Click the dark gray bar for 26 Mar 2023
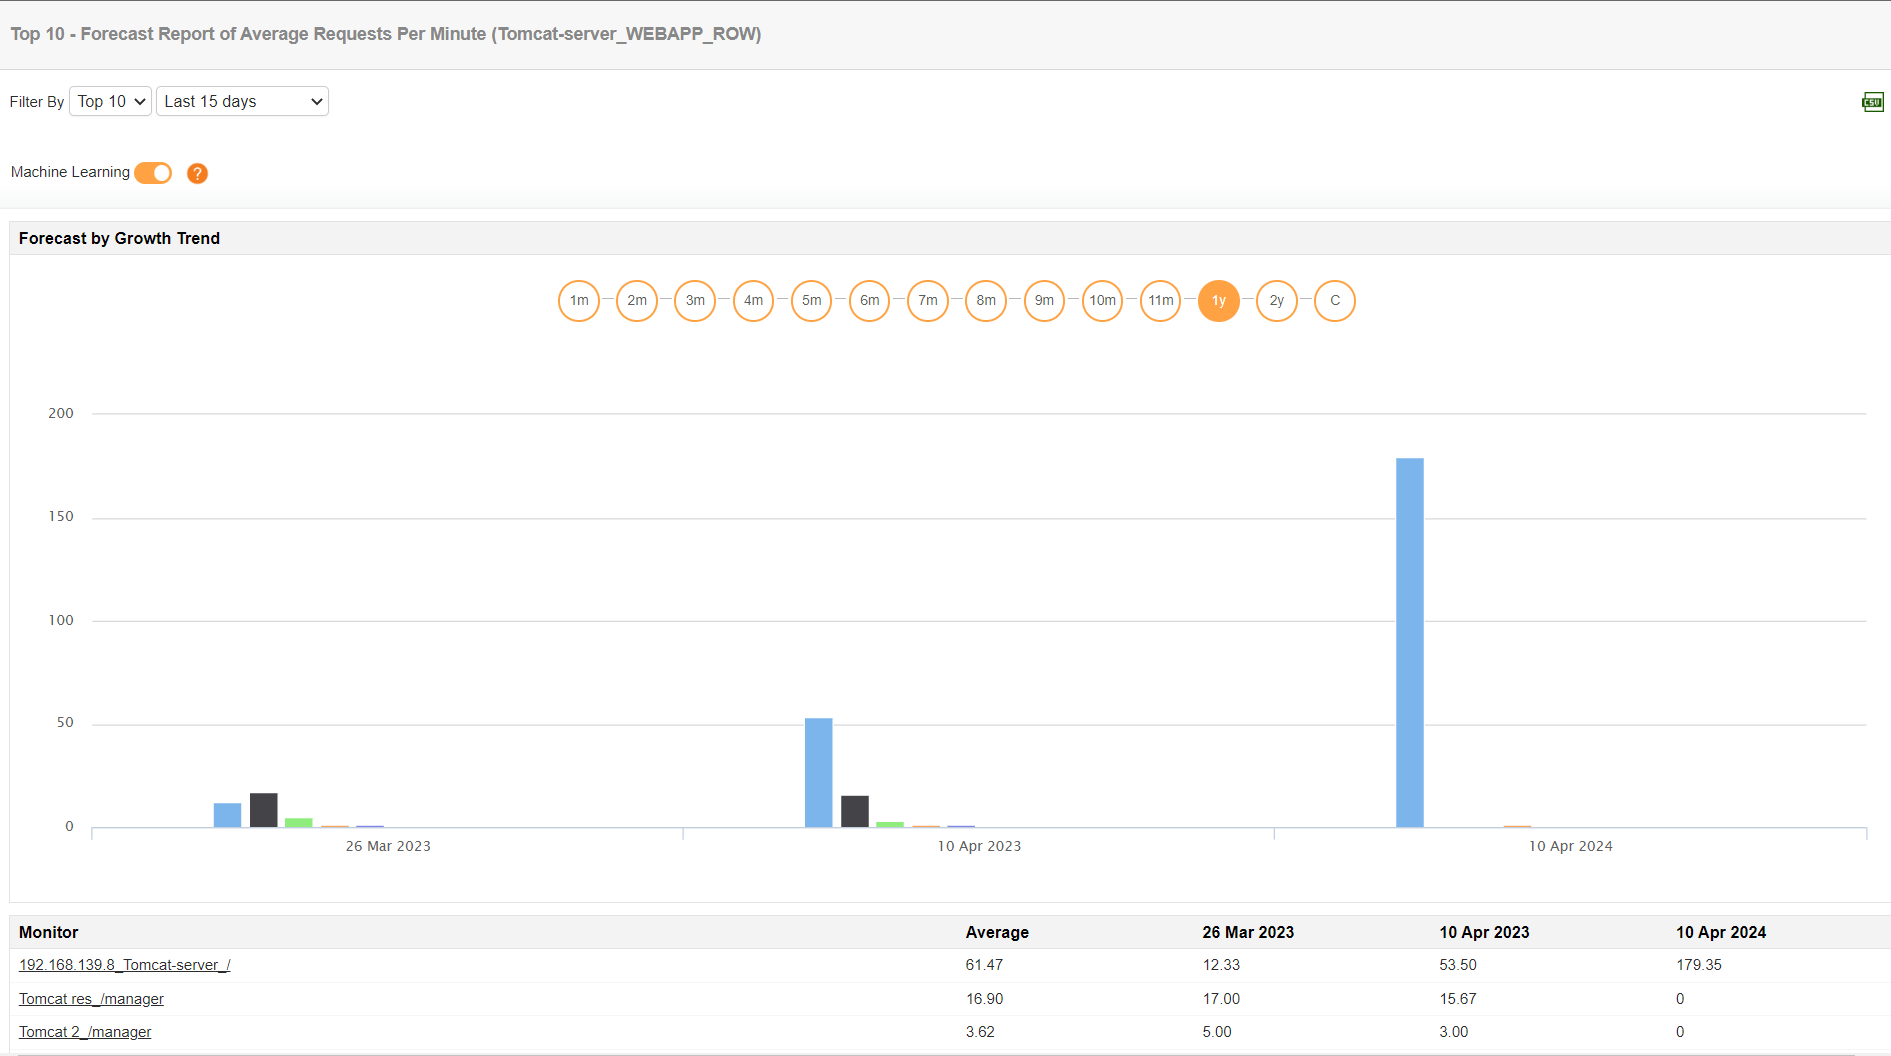Image resolution: width=1891 pixels, height=1056 pixels. point(263,810)
